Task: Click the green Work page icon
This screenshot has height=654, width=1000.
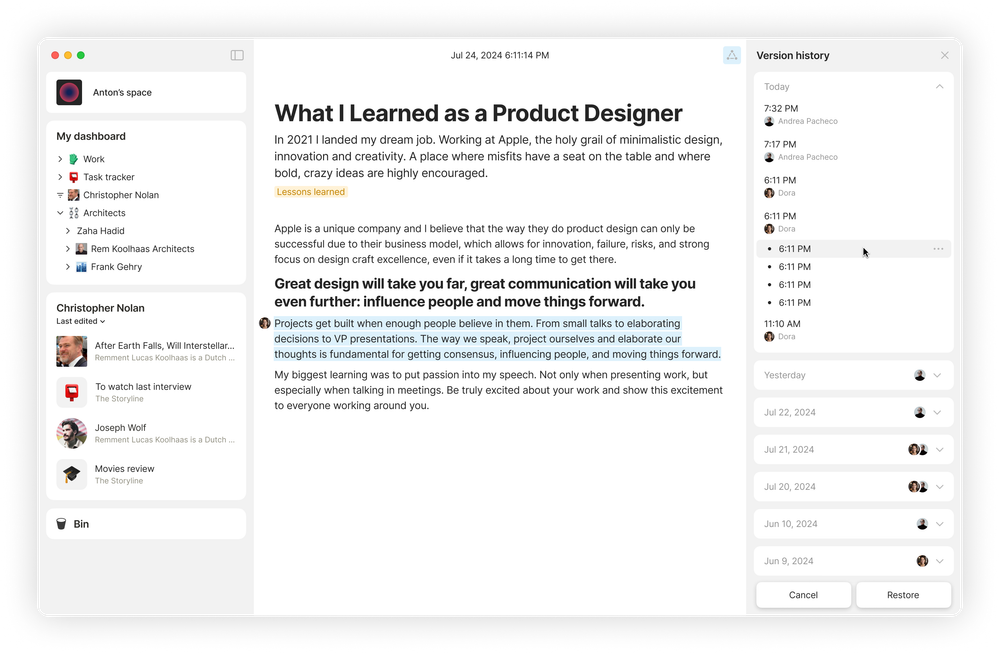Action: point(74,159)
